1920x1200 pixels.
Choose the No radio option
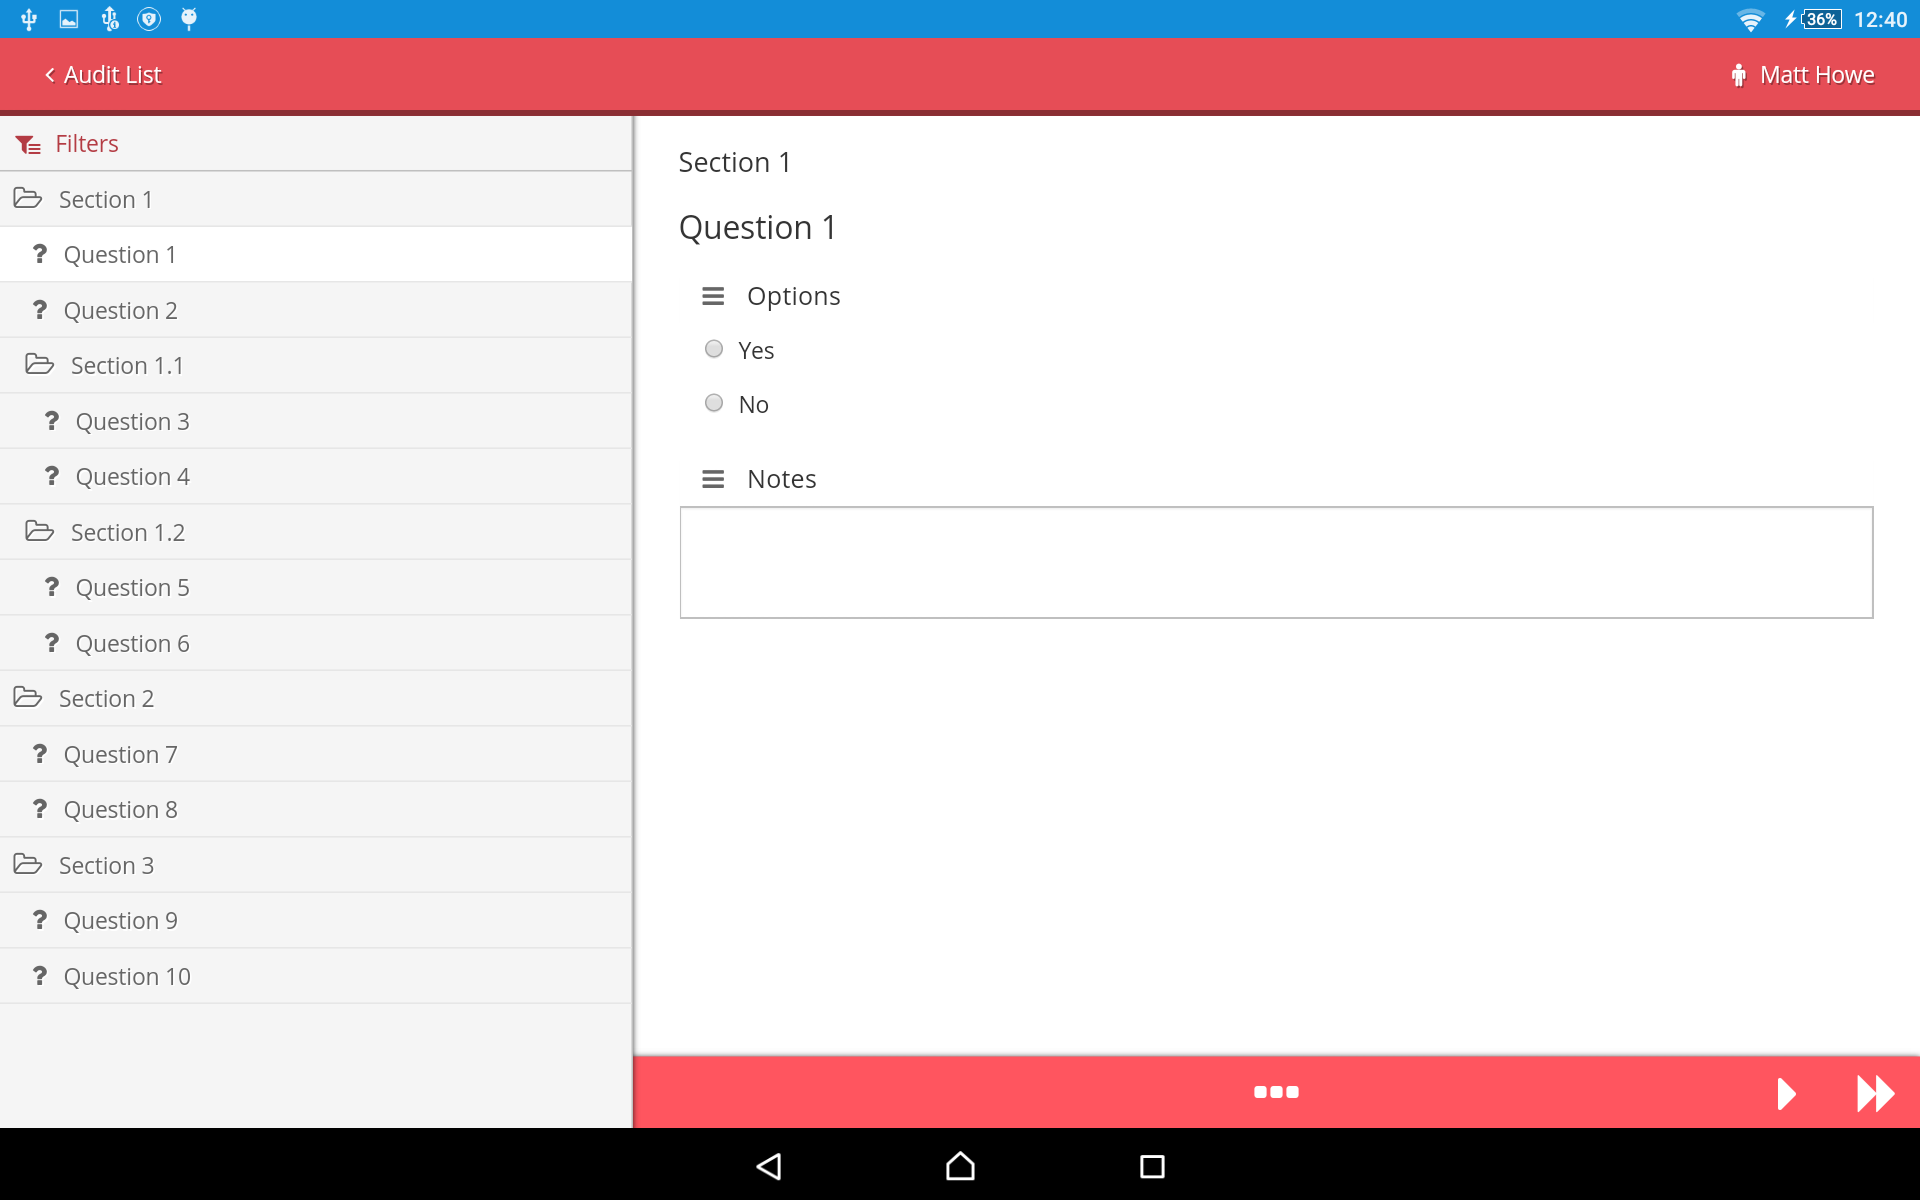tap(714, 403)
